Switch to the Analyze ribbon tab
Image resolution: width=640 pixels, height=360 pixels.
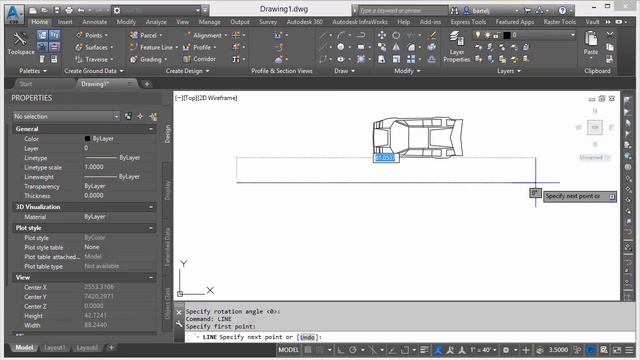click(x=156, y=22)
